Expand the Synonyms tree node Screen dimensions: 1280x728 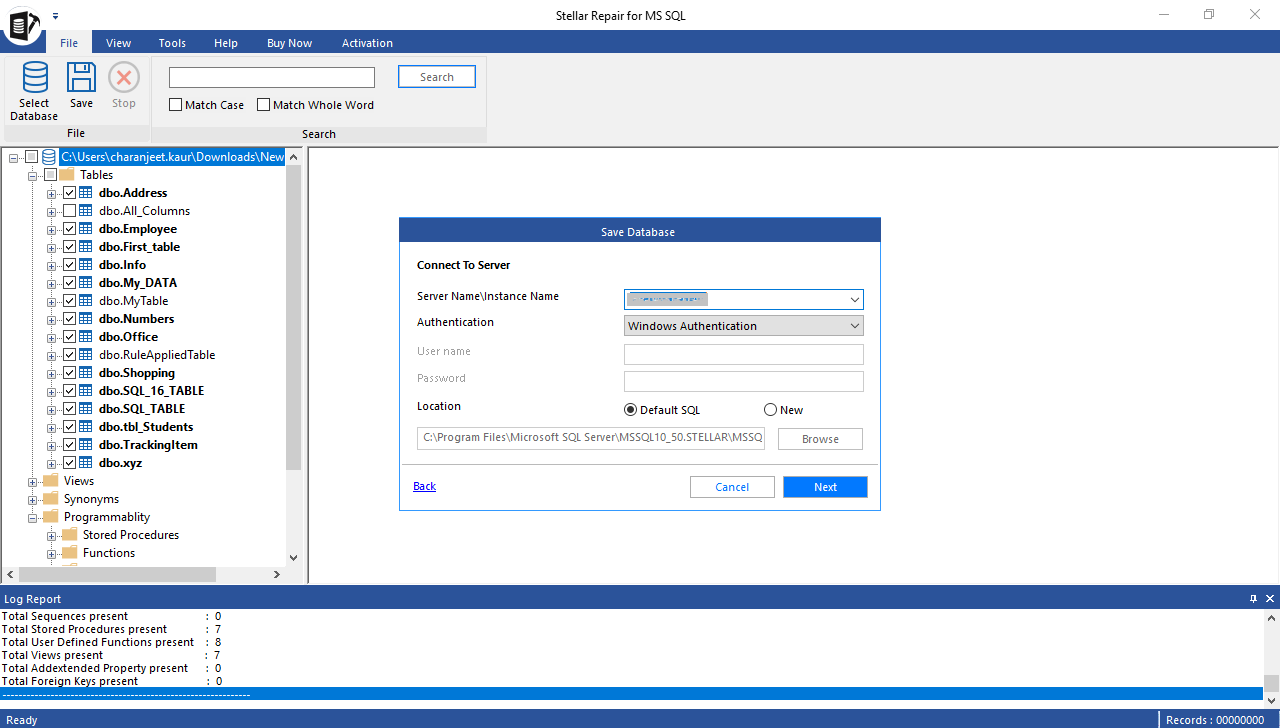click(33, 499)
